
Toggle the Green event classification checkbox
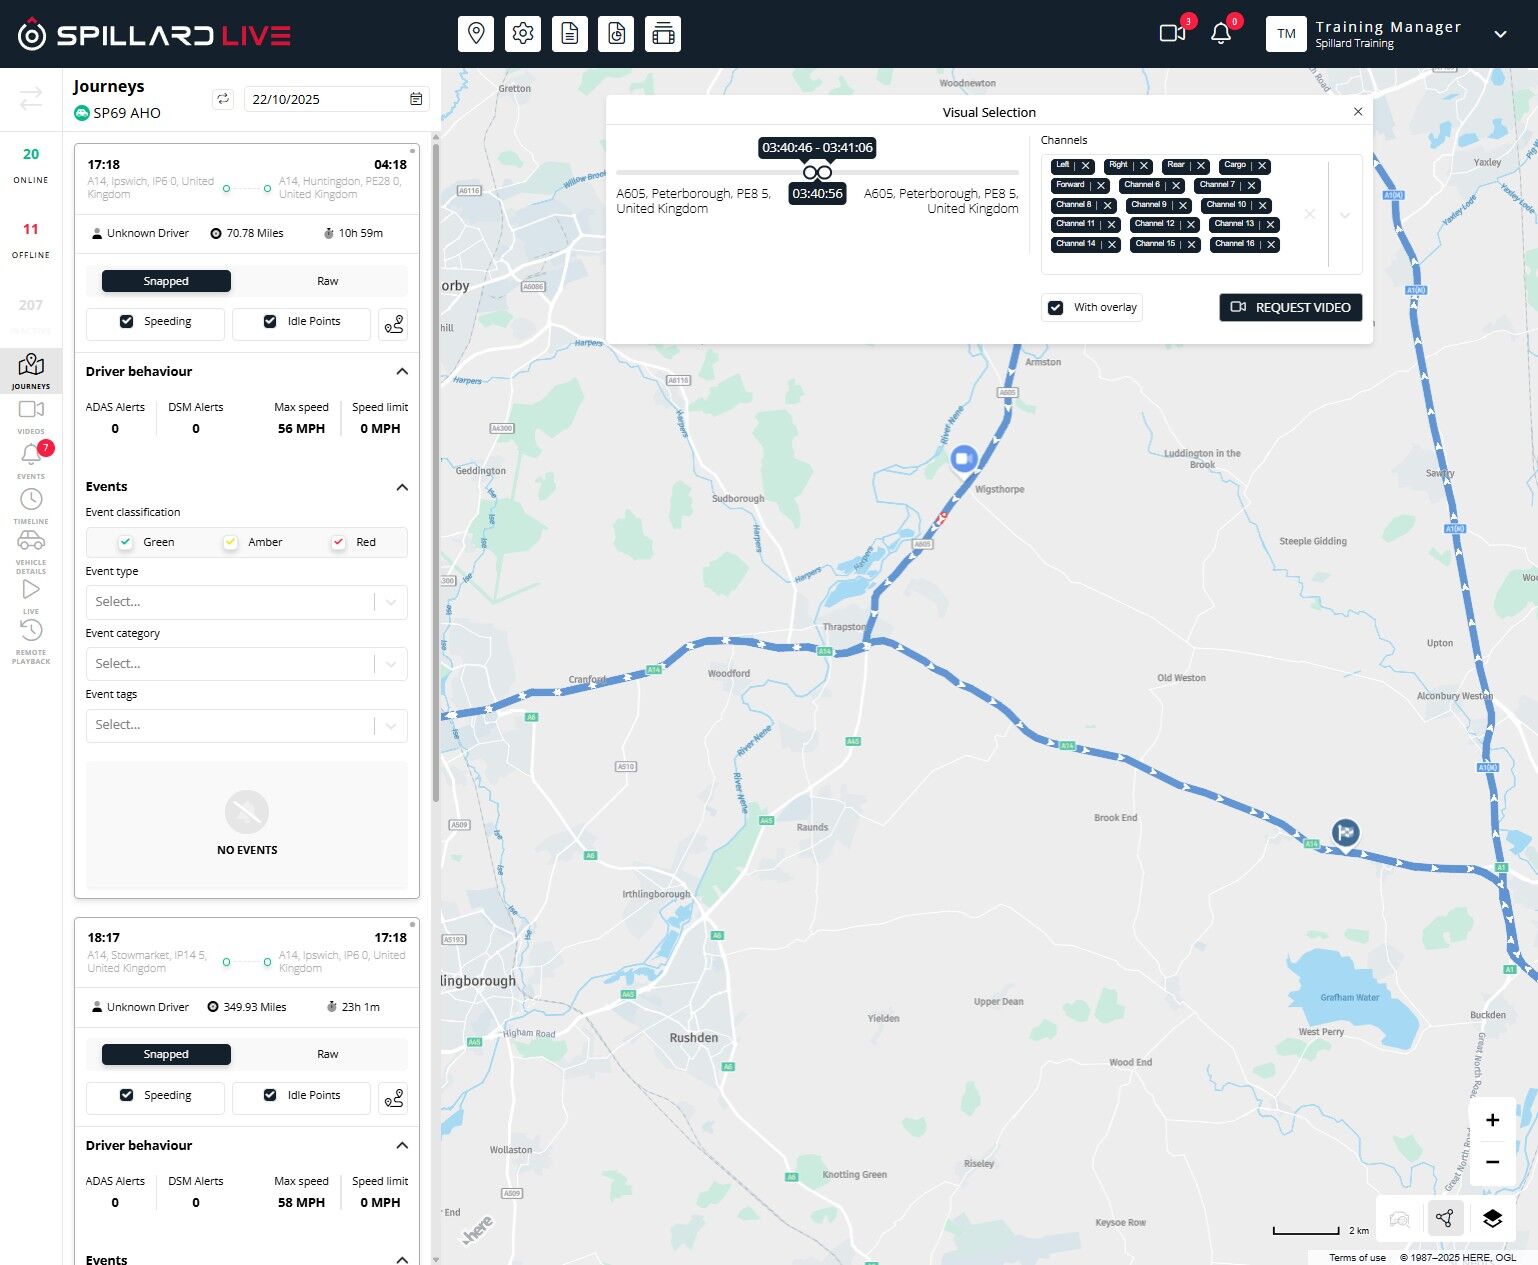[x=125, y=542]
